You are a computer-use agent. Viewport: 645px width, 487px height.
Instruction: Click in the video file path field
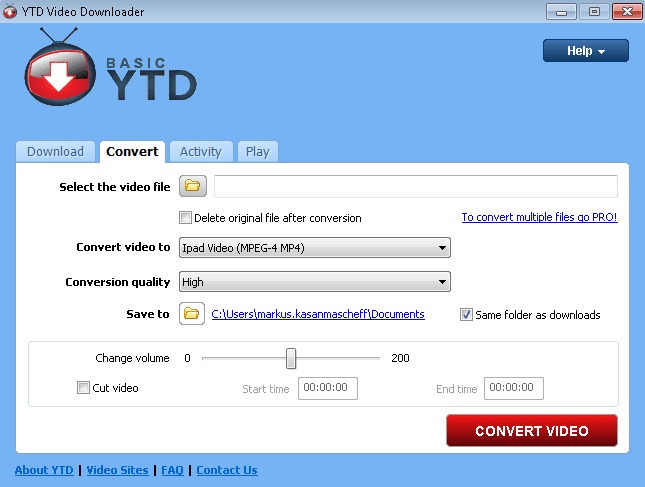[415, 186]
